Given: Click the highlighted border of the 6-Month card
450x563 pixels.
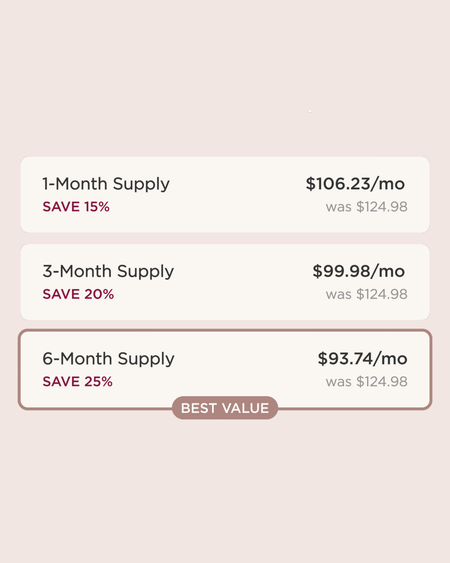Looking at the screenshot, I should (225, 330).
